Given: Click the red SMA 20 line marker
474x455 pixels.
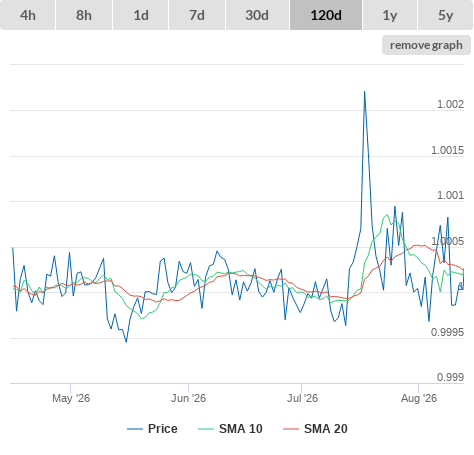Looking at the screenshot, I should click(x=291, y=429).
